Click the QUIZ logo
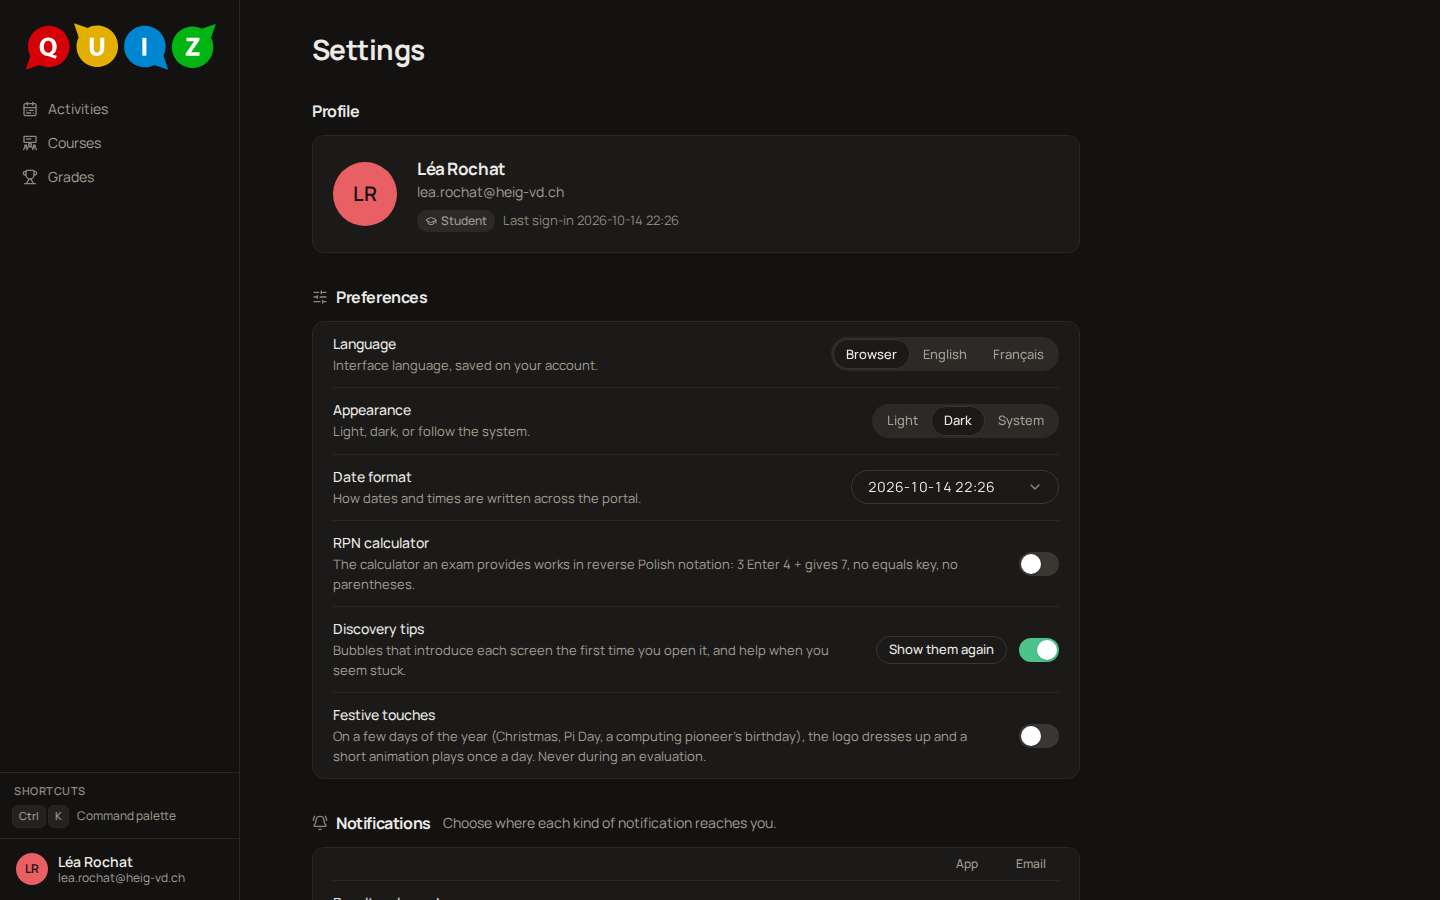The height and width of the screenshot is (900, 1440). point(120,46)
